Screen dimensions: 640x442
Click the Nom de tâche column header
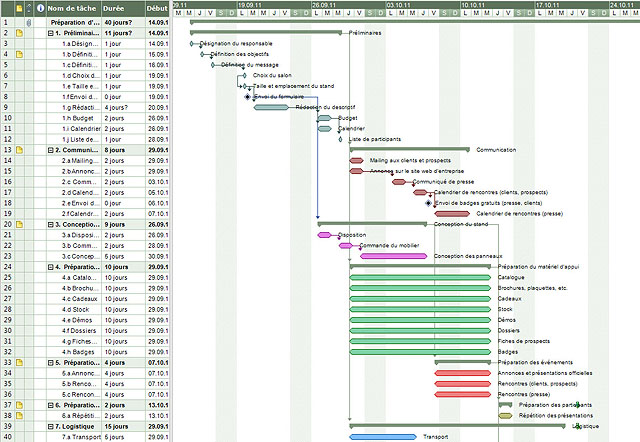pyautogui.click(x=73, y=8)
